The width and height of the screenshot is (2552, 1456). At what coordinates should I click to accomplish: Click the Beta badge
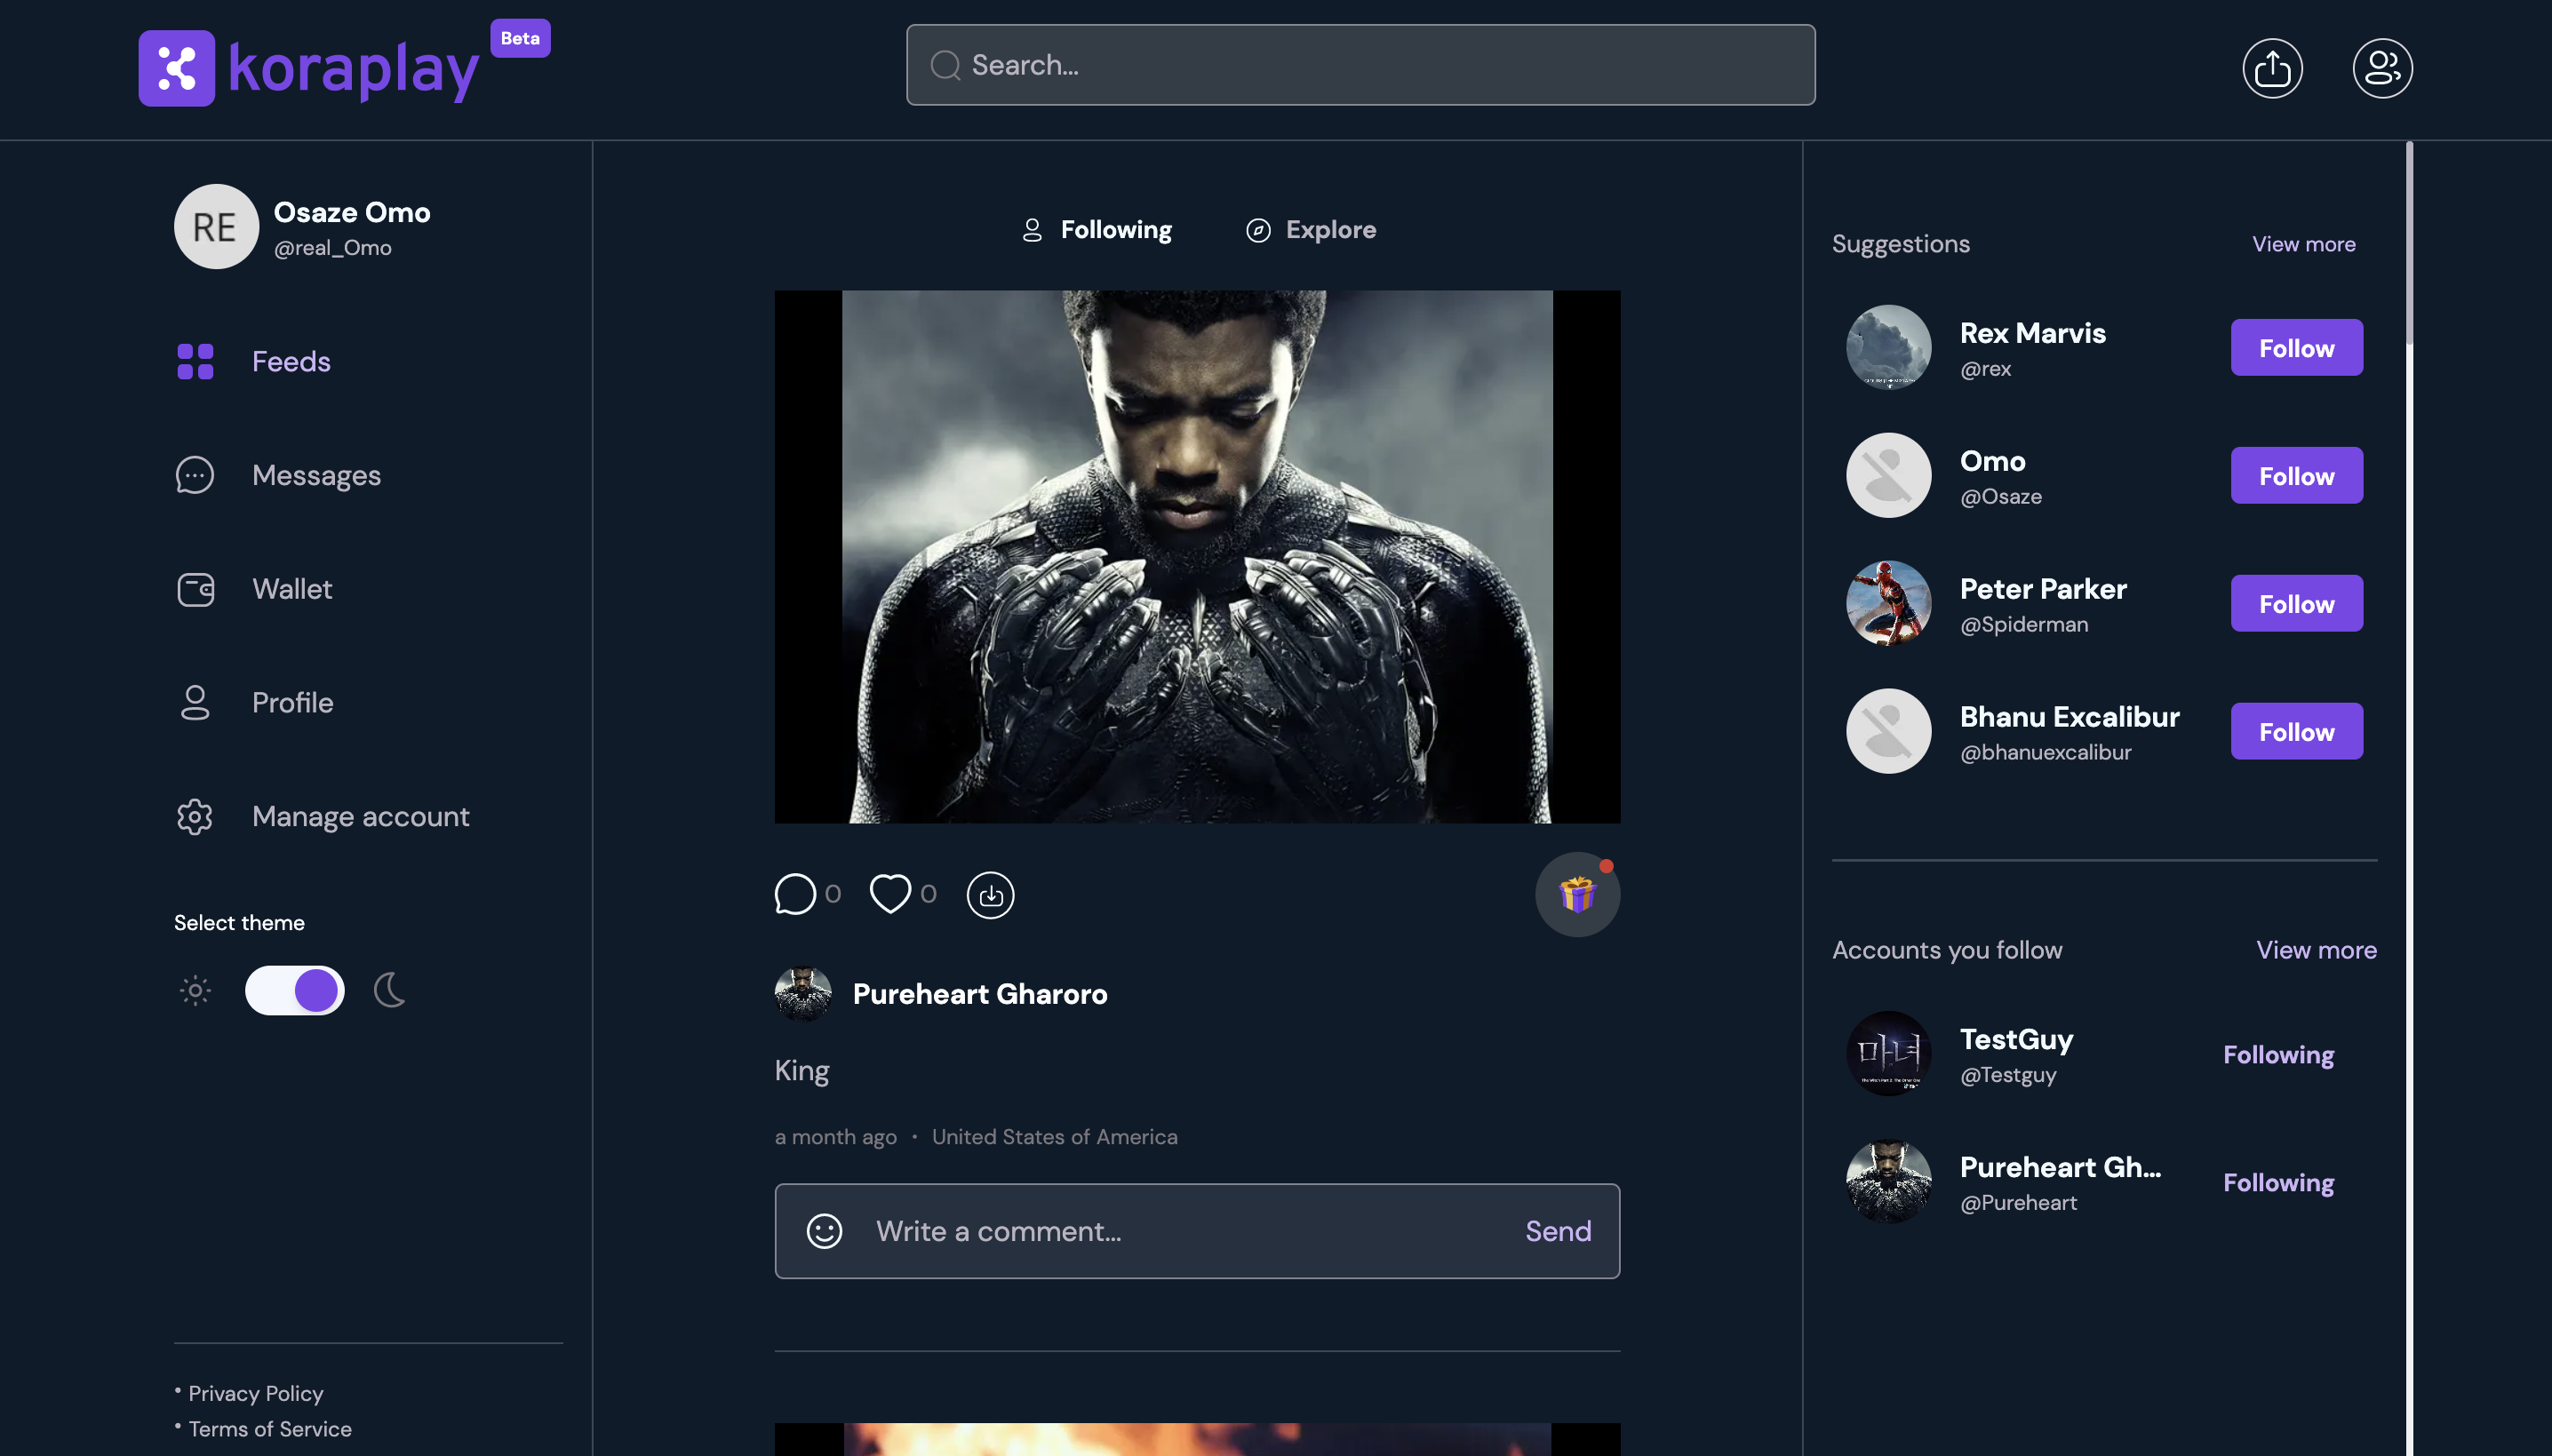520,38
